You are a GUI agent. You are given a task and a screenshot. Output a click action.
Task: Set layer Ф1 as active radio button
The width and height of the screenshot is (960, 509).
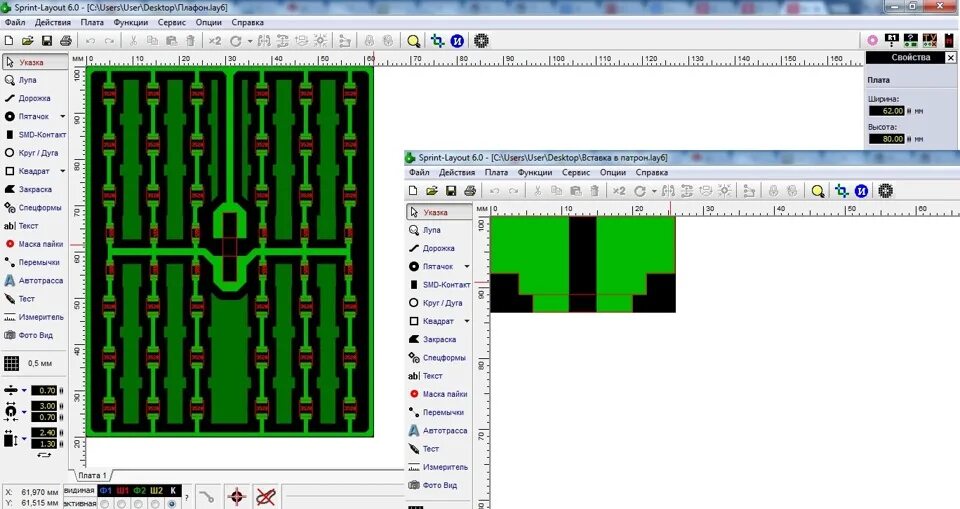pos(105,503)
